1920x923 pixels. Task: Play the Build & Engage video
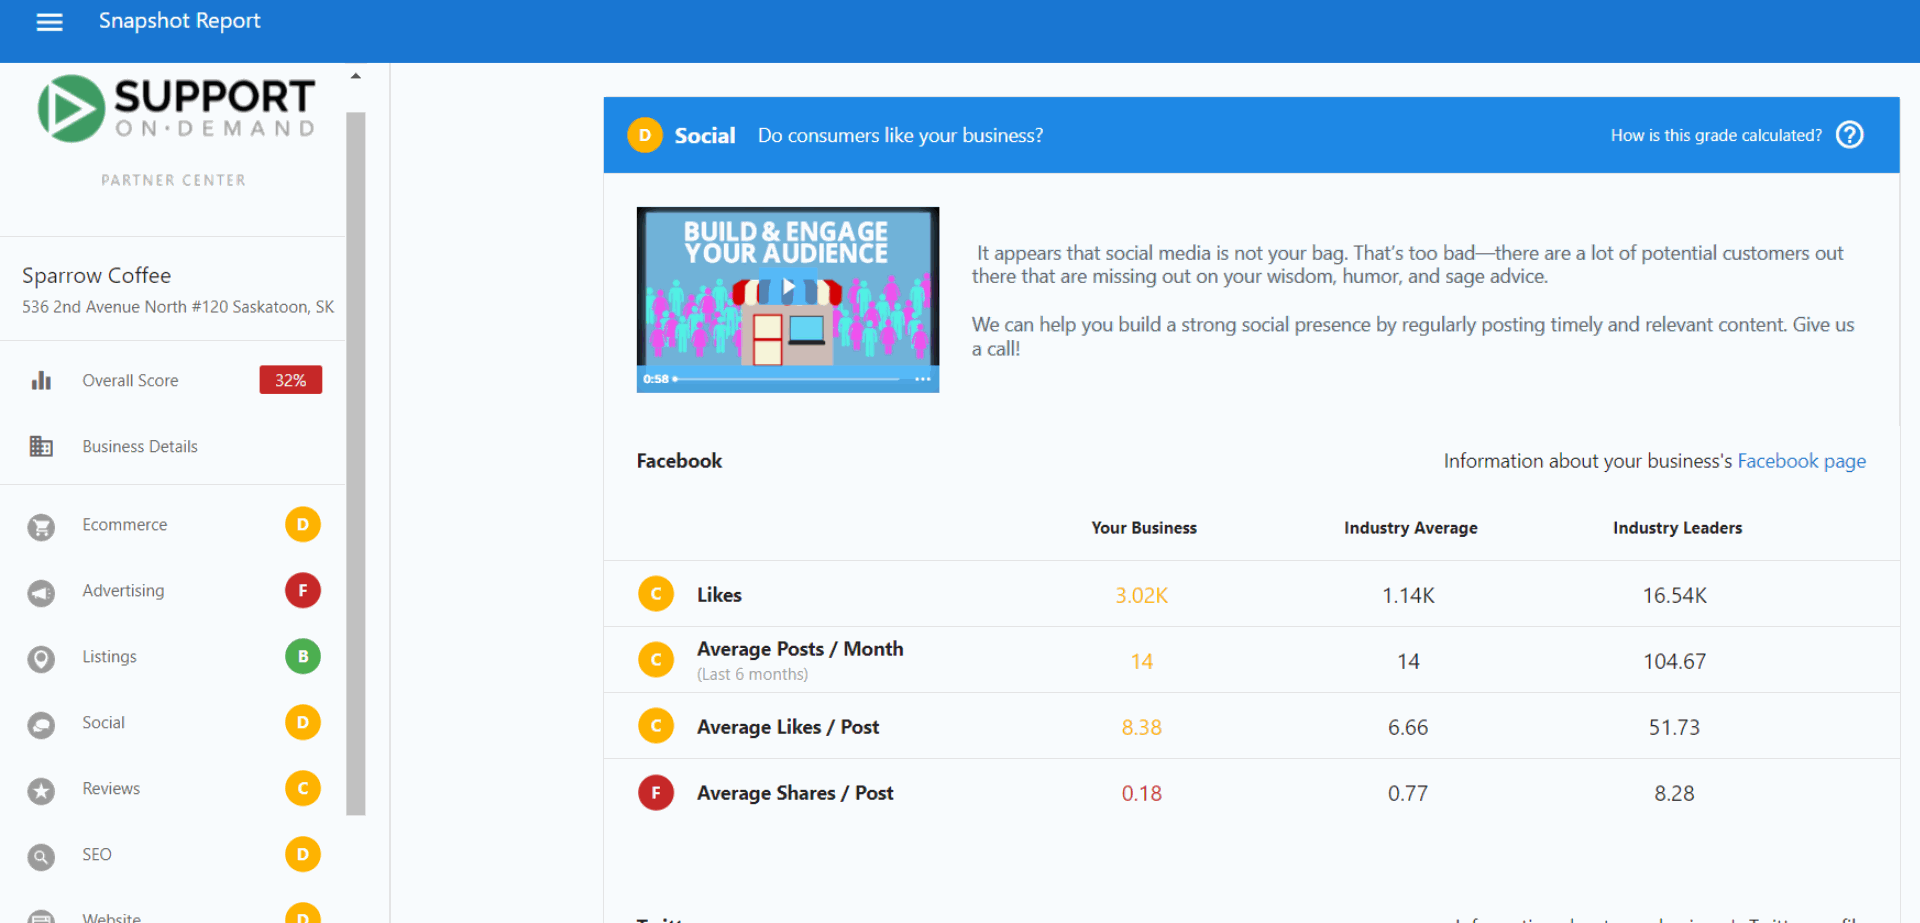(788, 288)
